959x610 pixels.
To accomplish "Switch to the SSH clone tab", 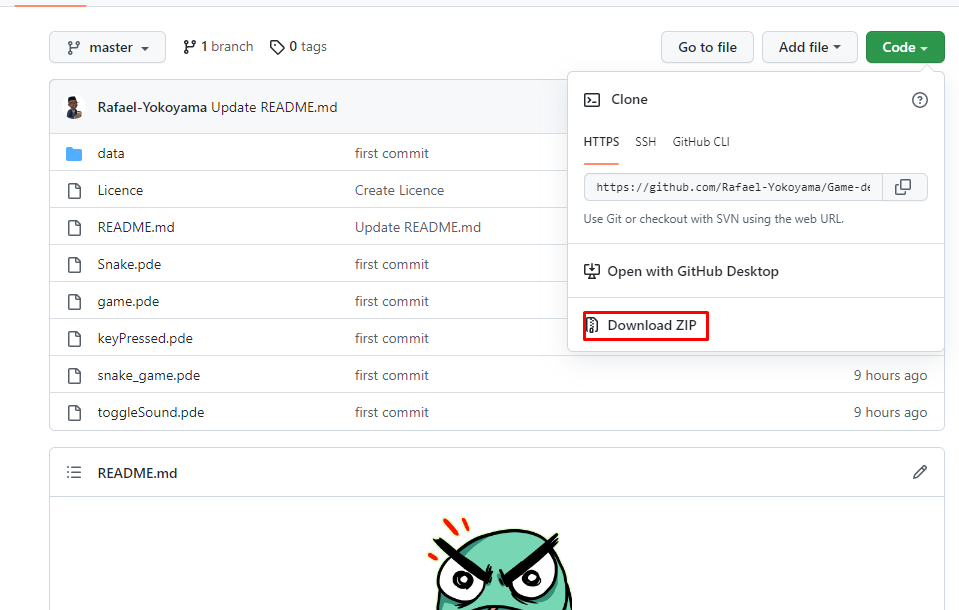I will coord(645,142).
